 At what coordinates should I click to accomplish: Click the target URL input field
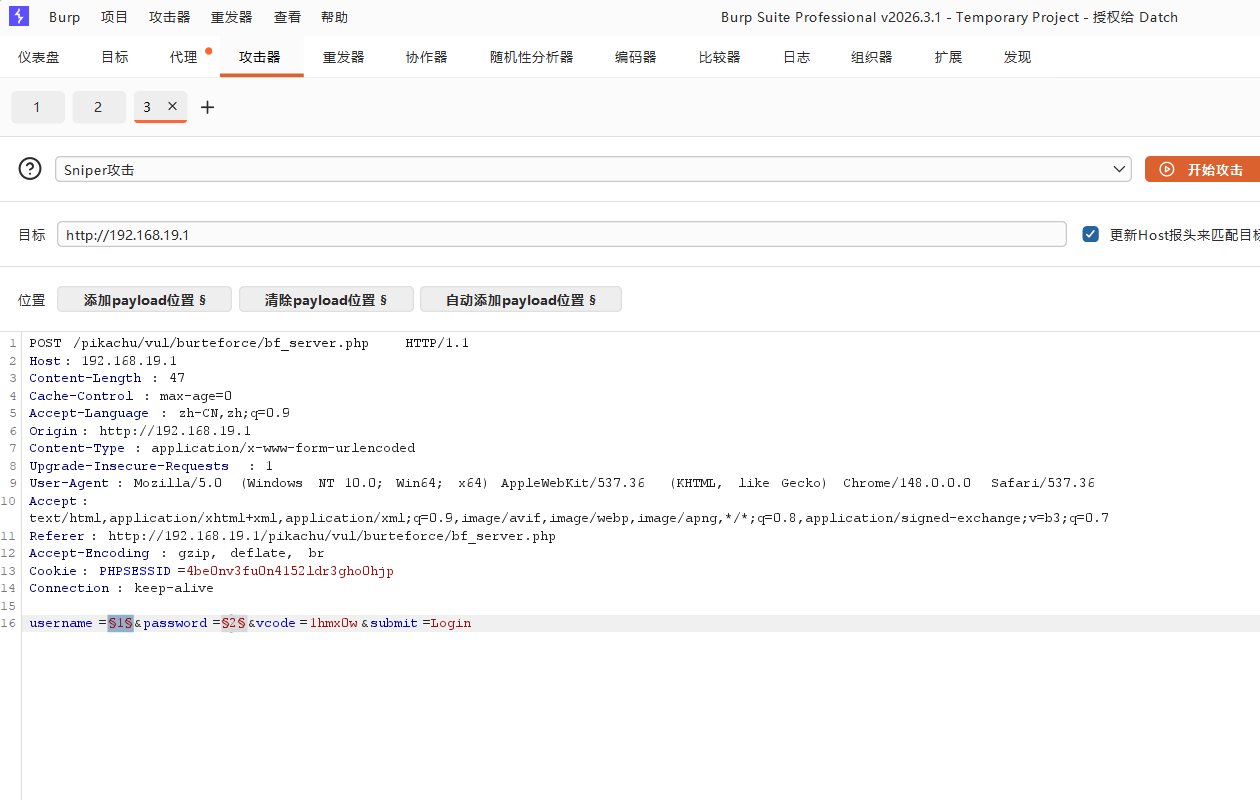(562, 234)
